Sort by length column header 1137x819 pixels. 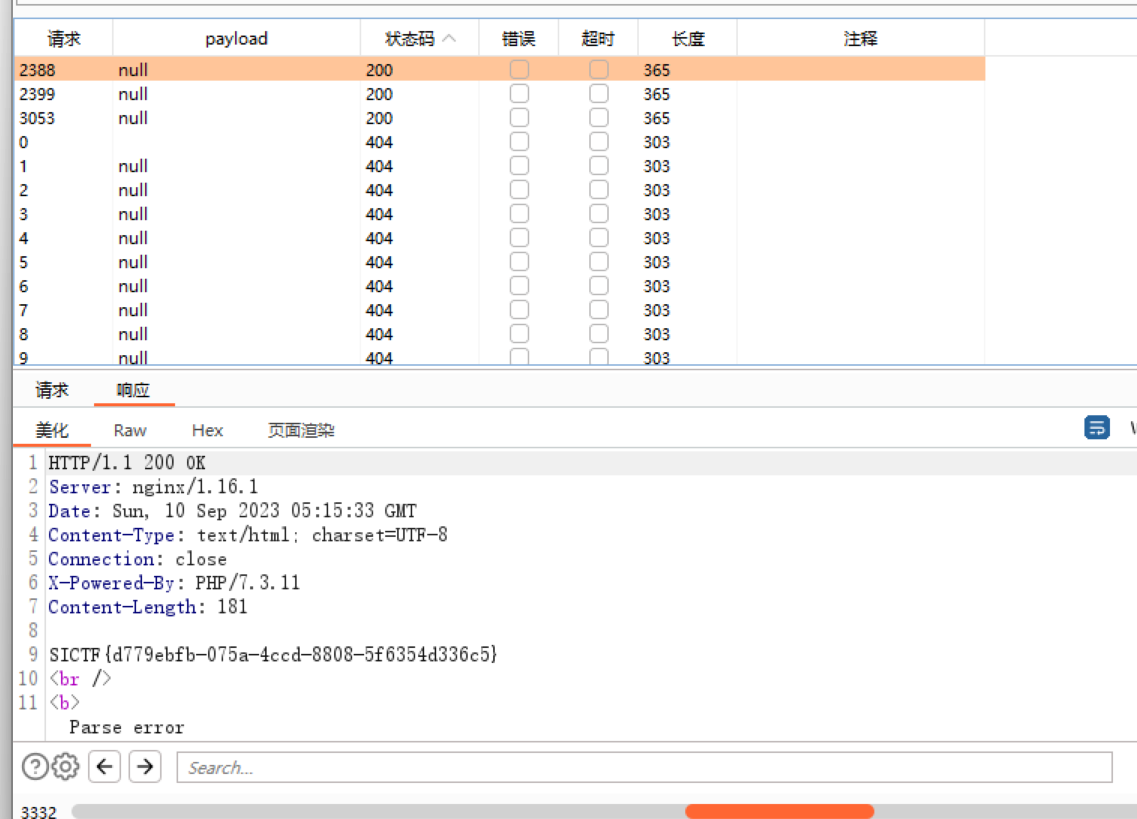(x=687, y=39)
